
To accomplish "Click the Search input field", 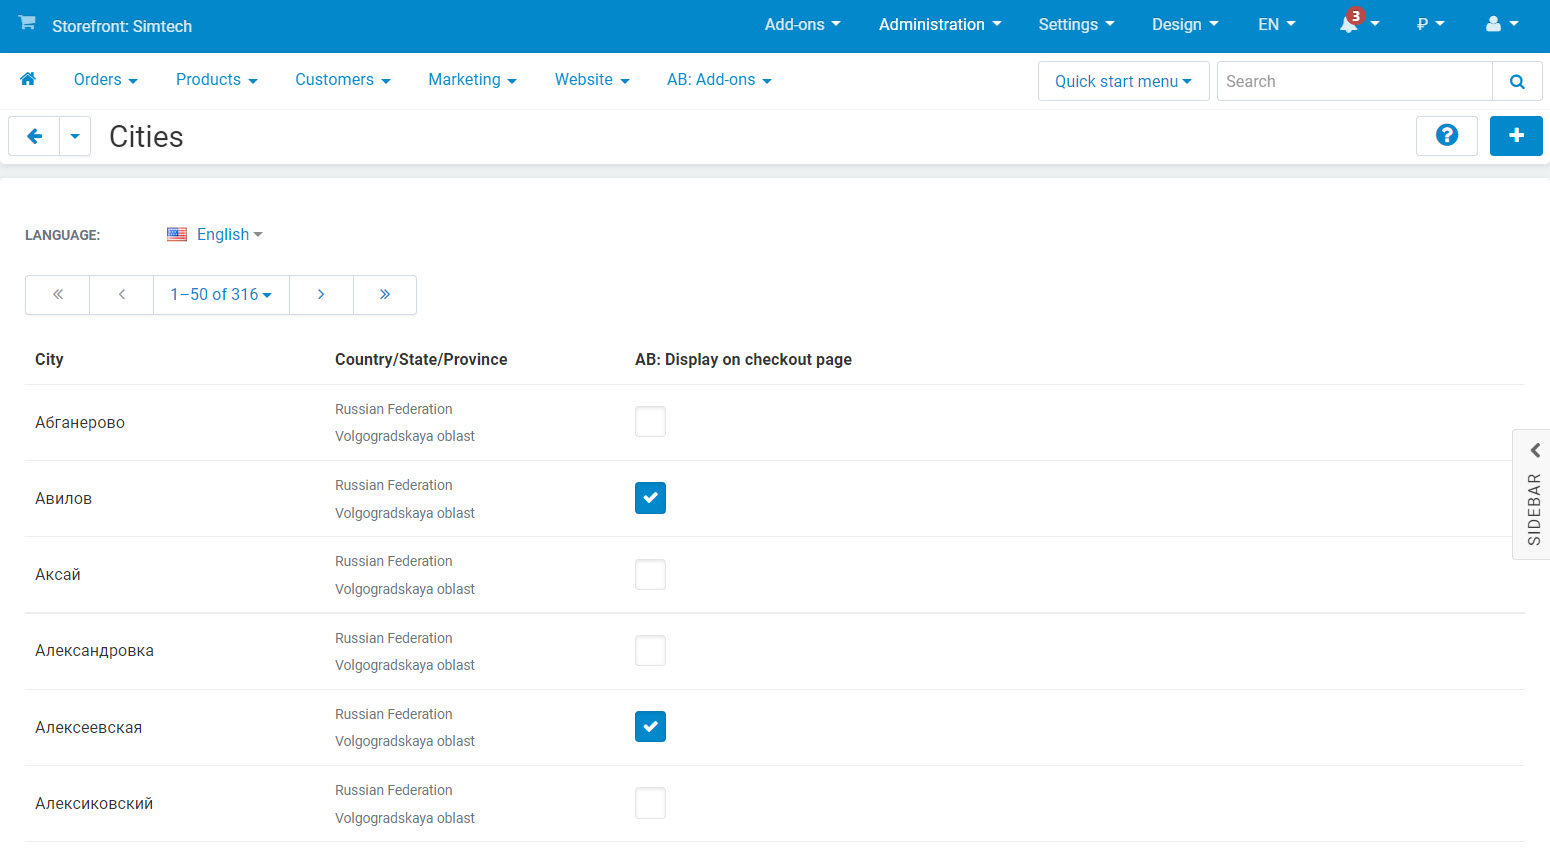I will (x=1354, y=82).
